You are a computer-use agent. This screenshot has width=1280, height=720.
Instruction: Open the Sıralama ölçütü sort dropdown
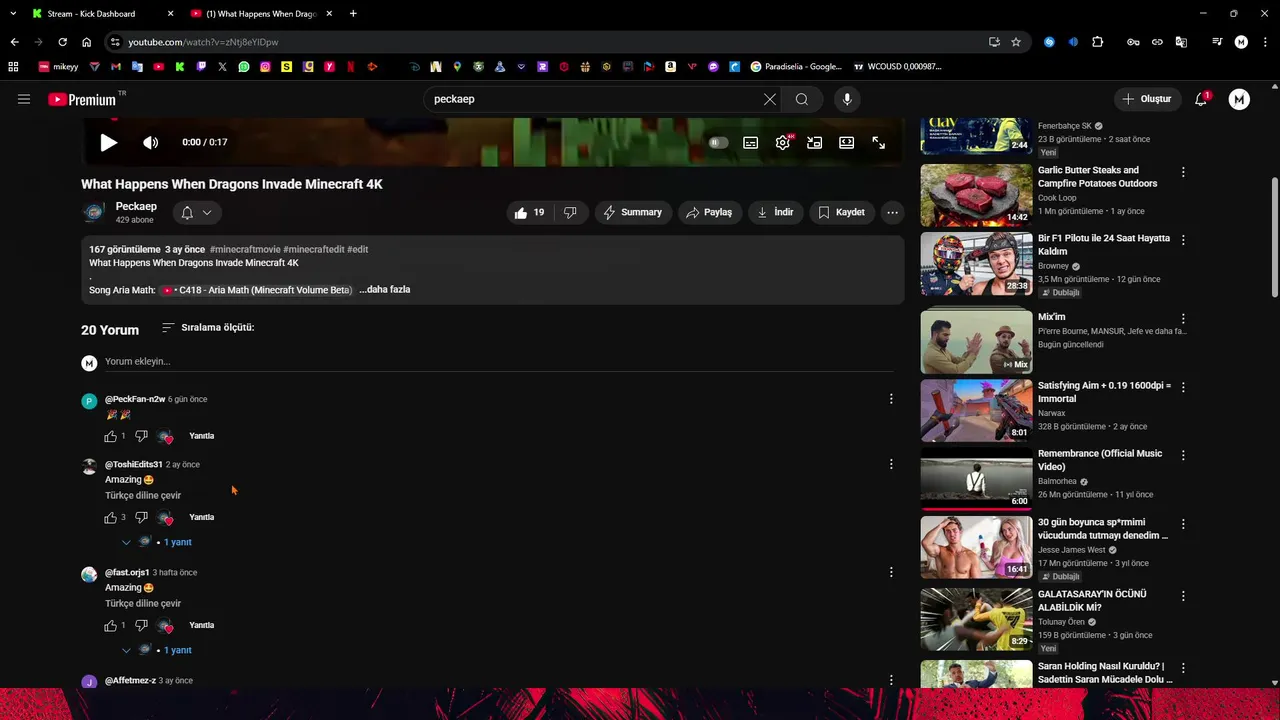208,327
